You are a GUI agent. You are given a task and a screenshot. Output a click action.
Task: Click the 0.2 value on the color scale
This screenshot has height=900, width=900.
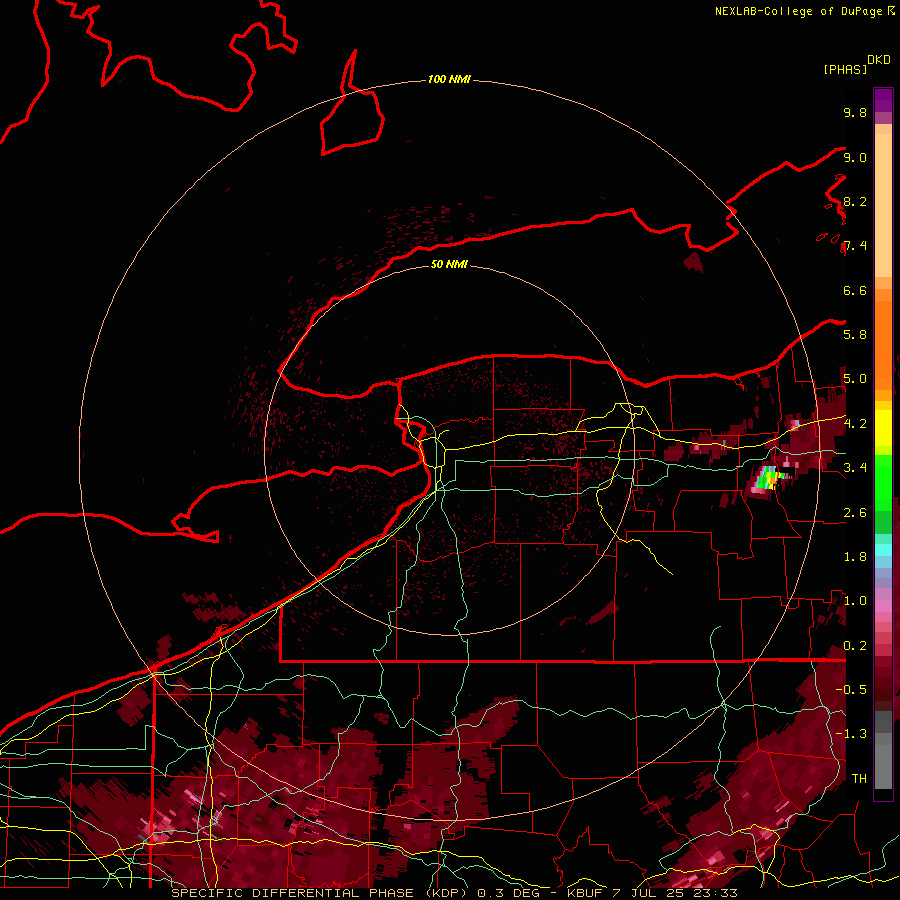tap(855, 646)
